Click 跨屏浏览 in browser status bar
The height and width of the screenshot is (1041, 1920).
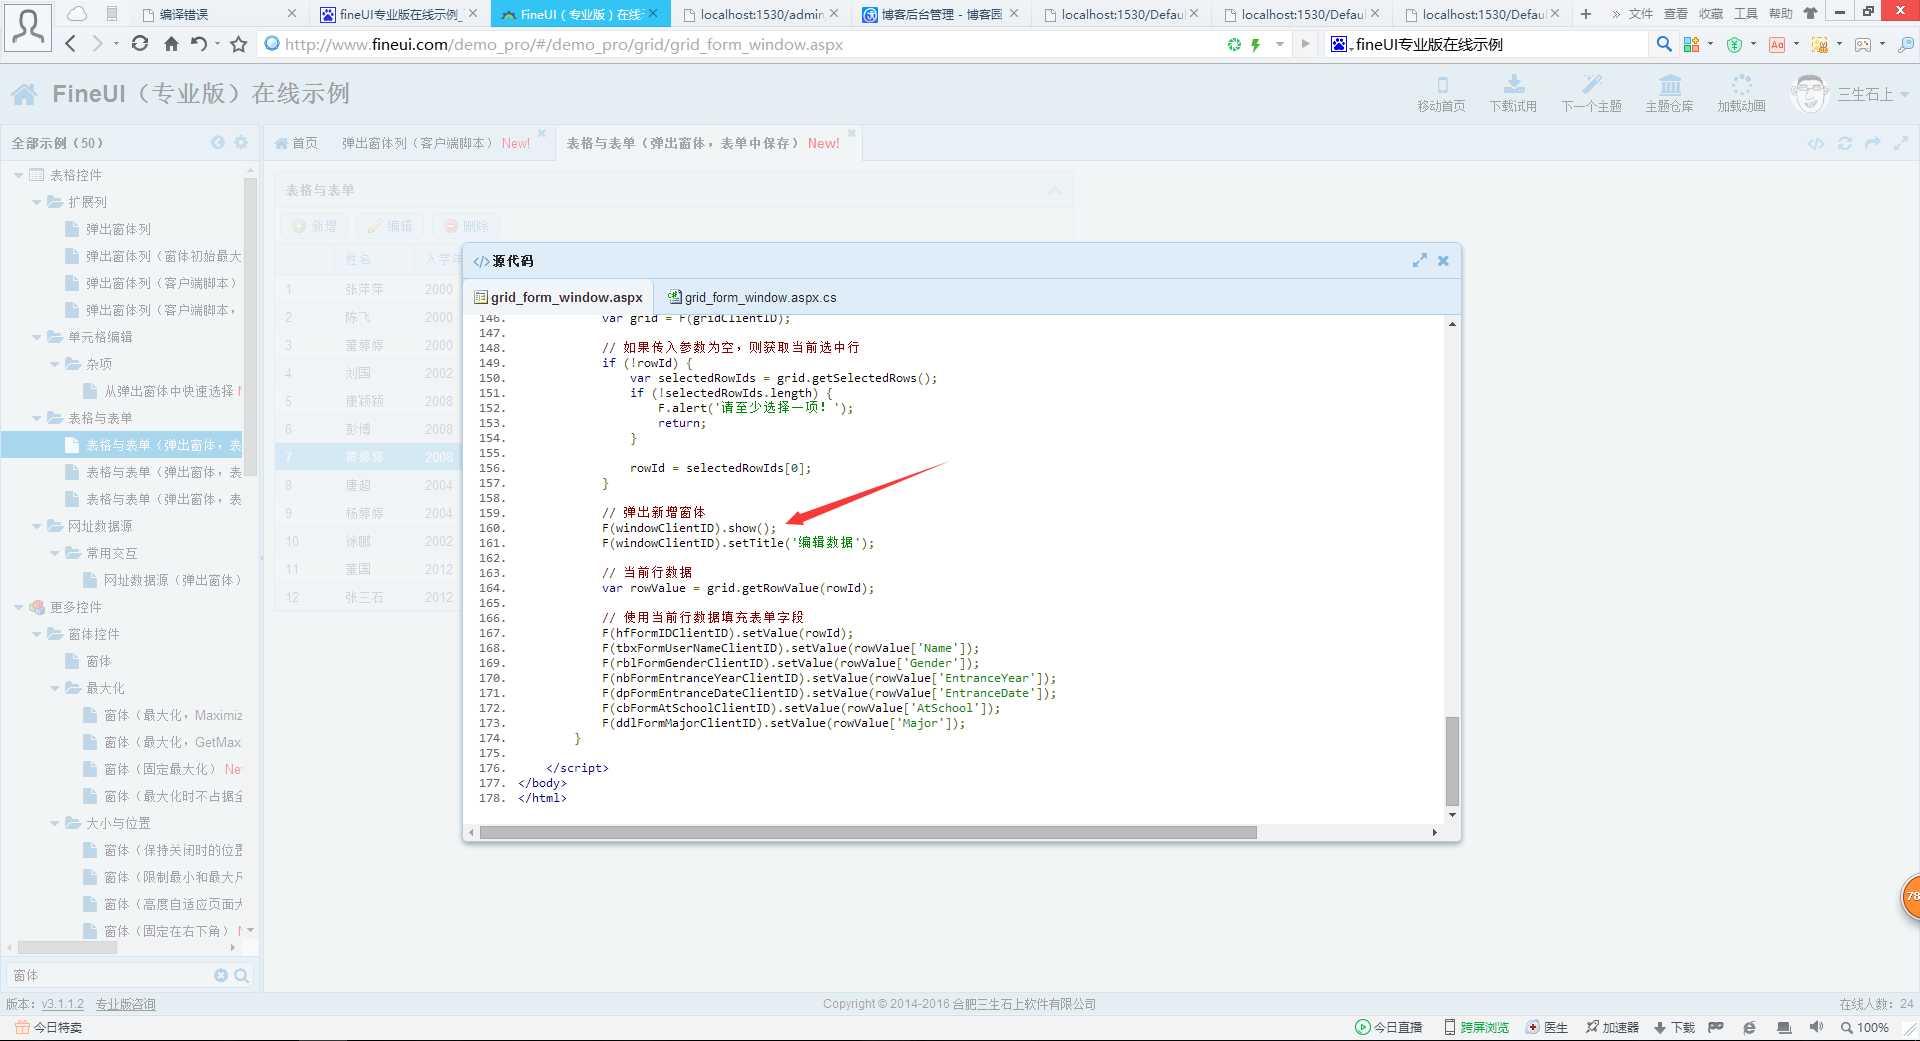point(1476,1027)
